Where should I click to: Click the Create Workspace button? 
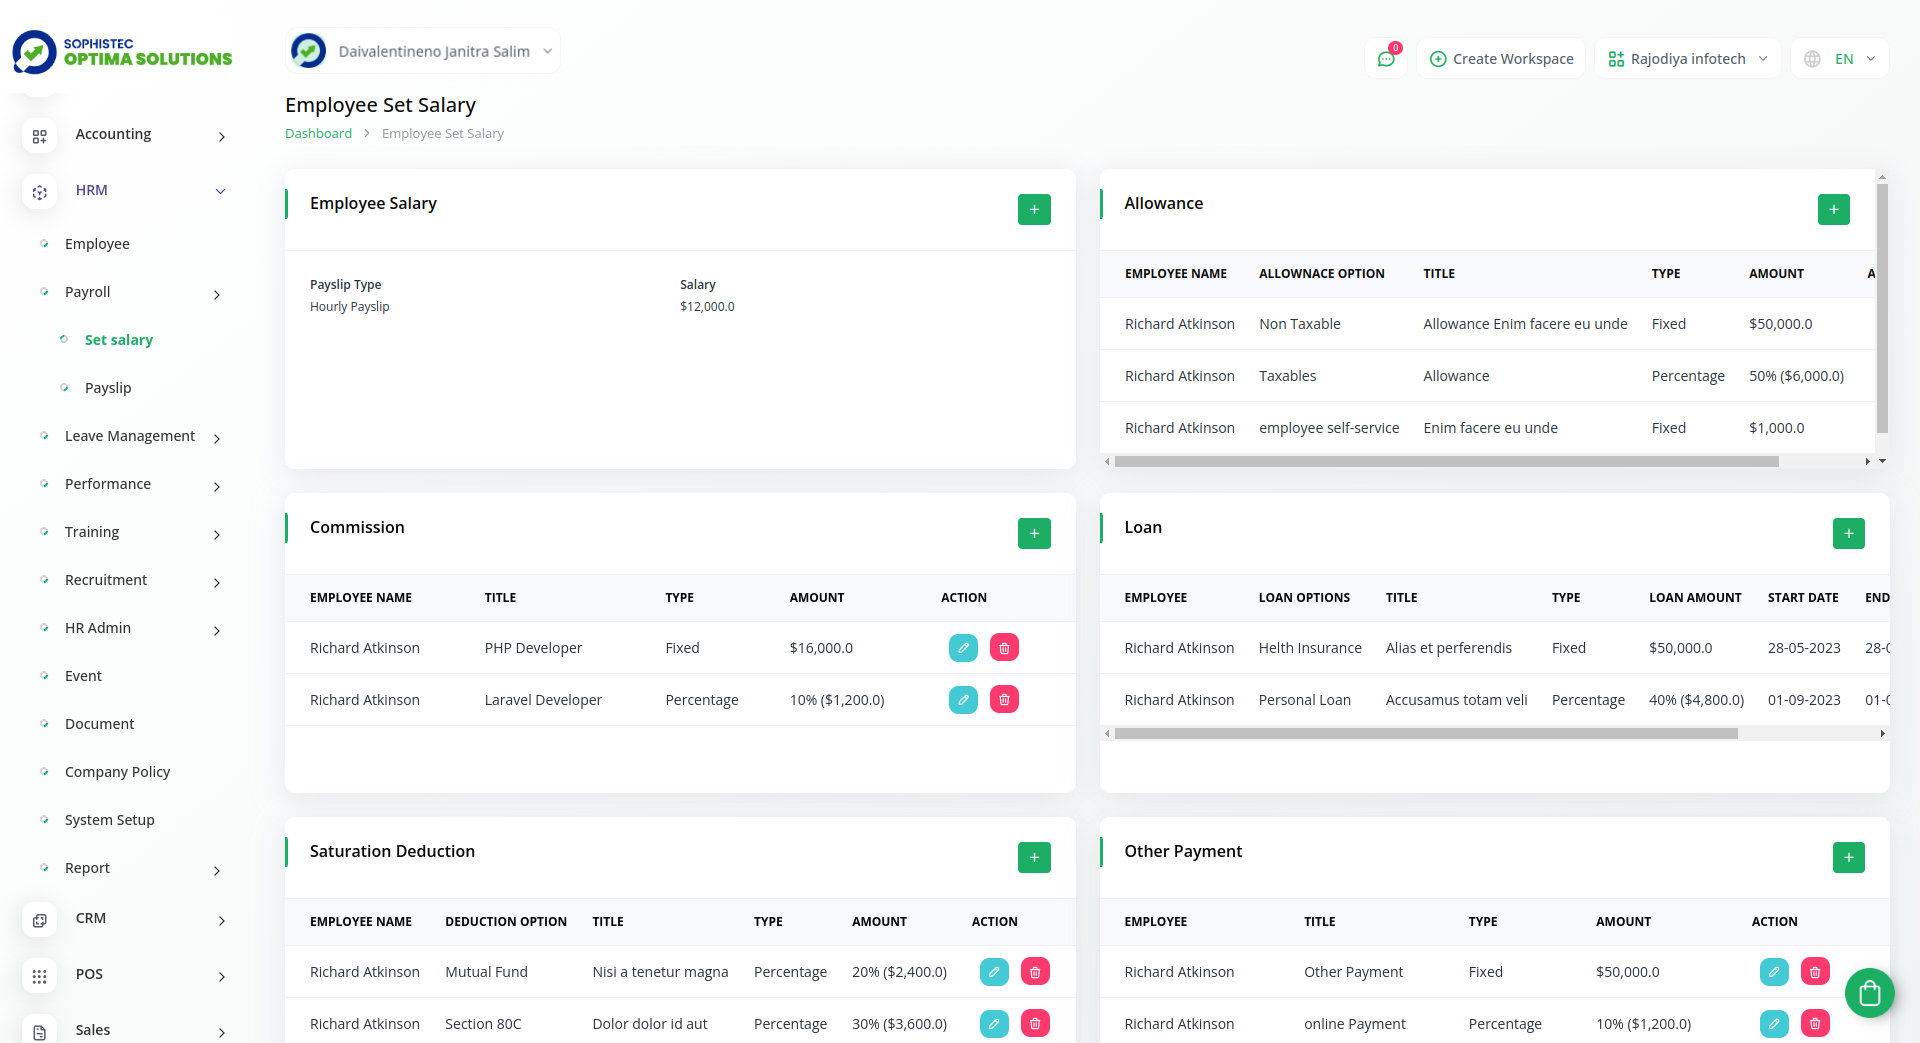[x=1501, y=58]
